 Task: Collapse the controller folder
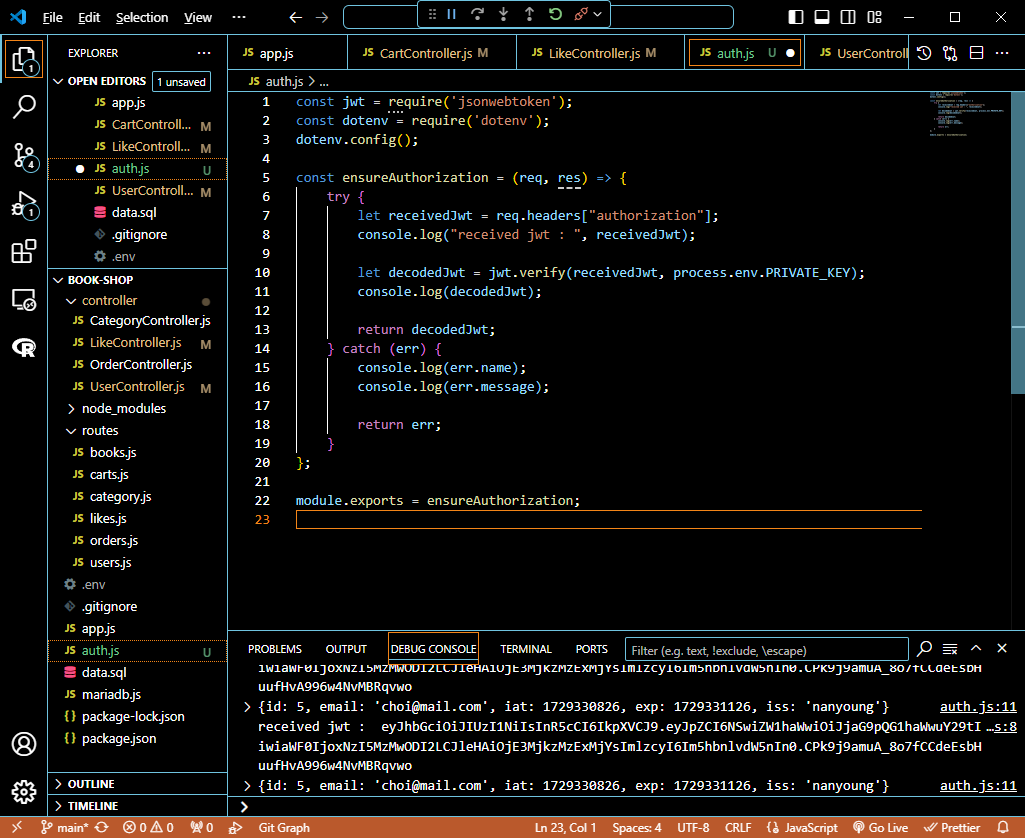71,301
